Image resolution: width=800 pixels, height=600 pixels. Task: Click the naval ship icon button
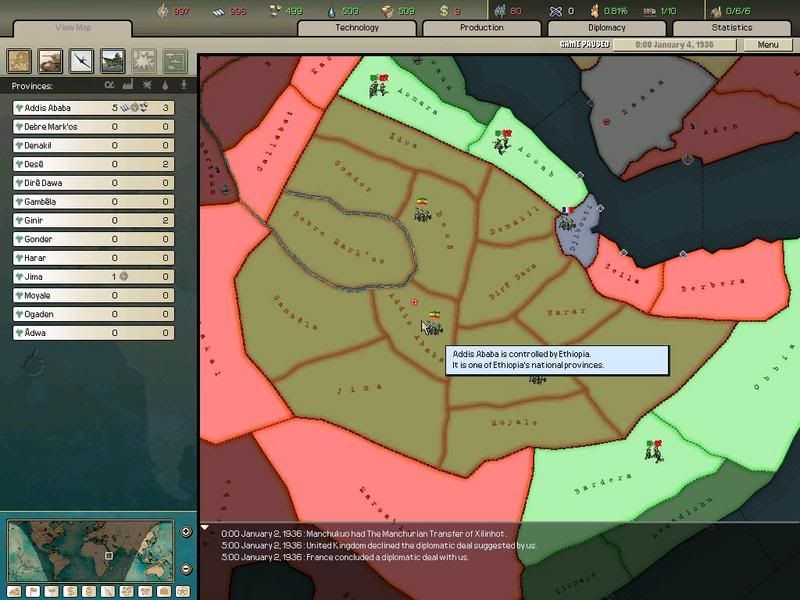point(111,61)
